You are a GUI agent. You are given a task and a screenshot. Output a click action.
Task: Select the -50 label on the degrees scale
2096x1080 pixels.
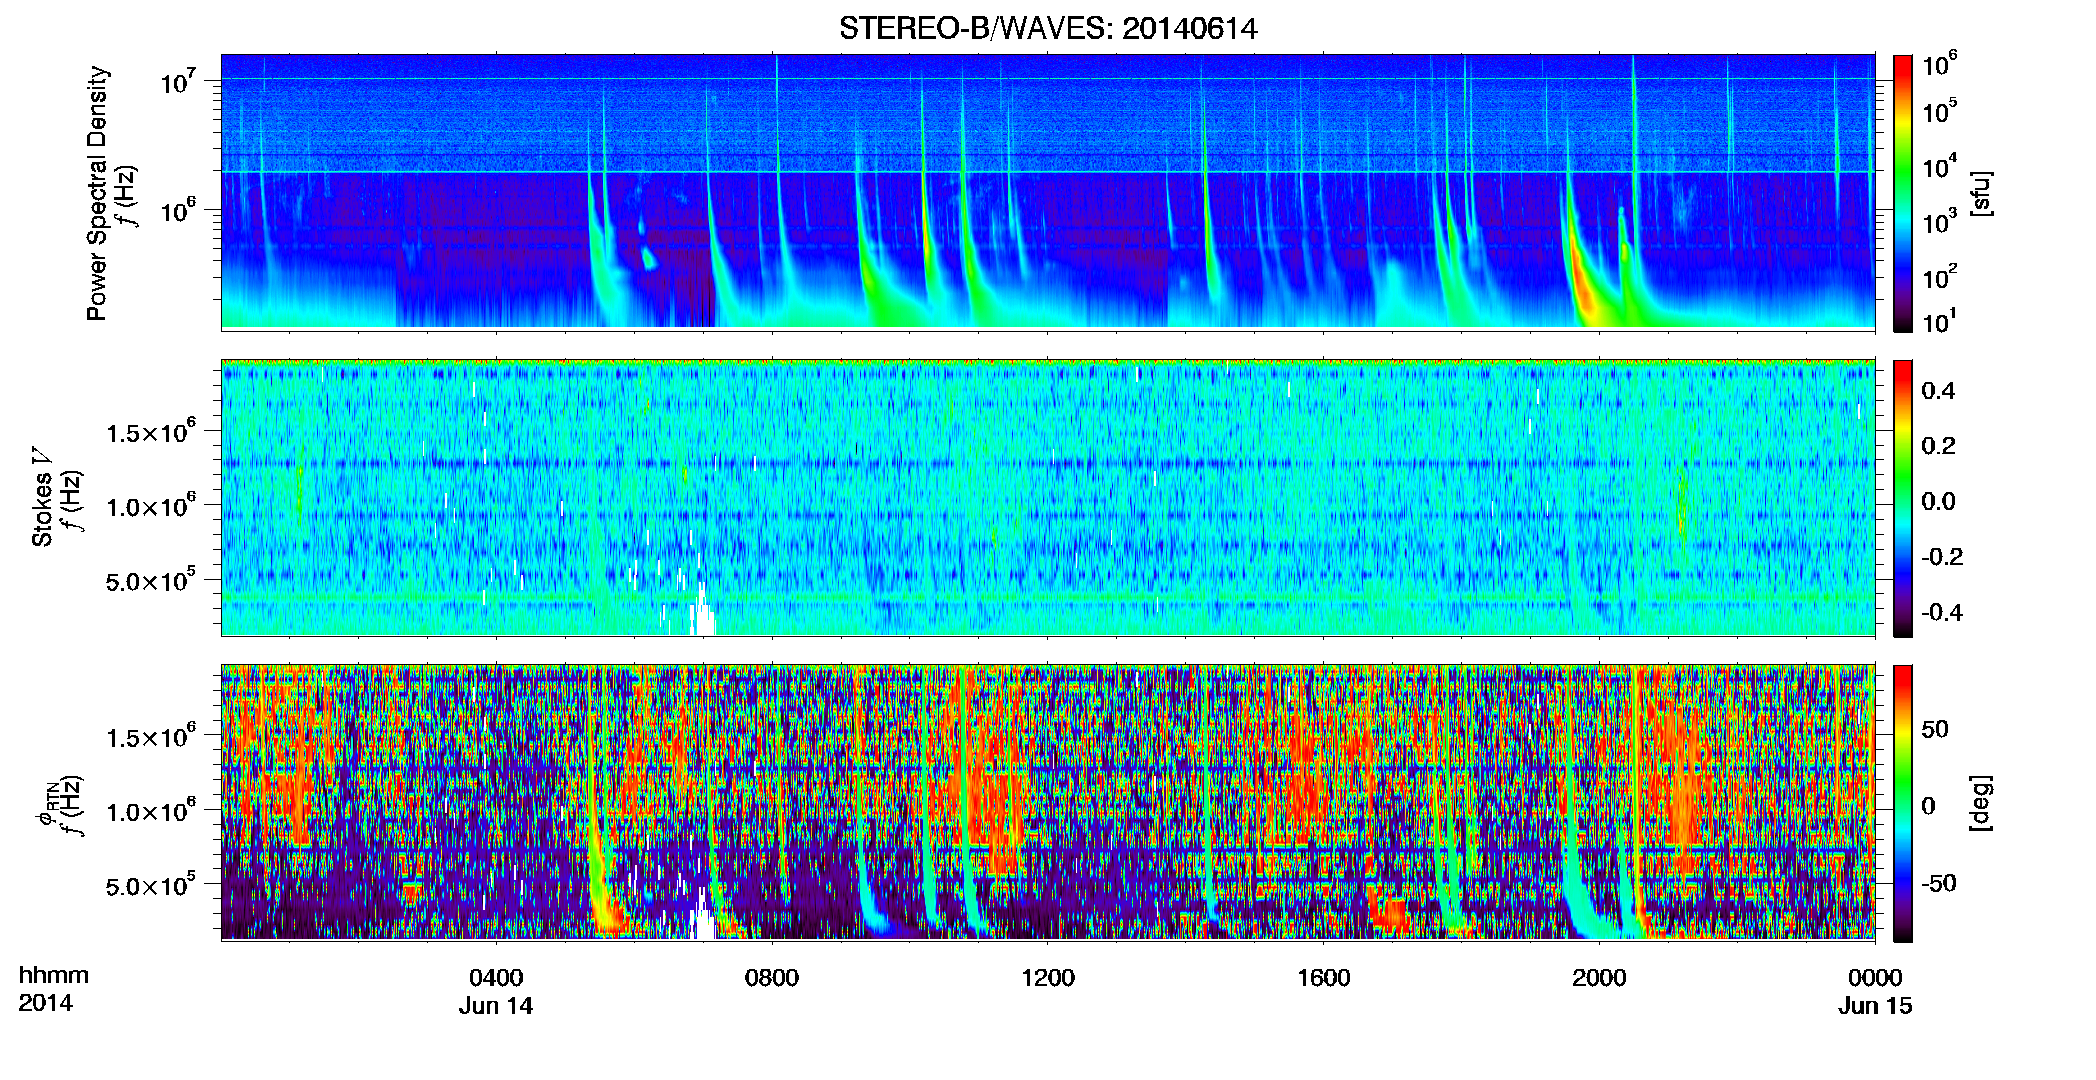[1938, 884]
